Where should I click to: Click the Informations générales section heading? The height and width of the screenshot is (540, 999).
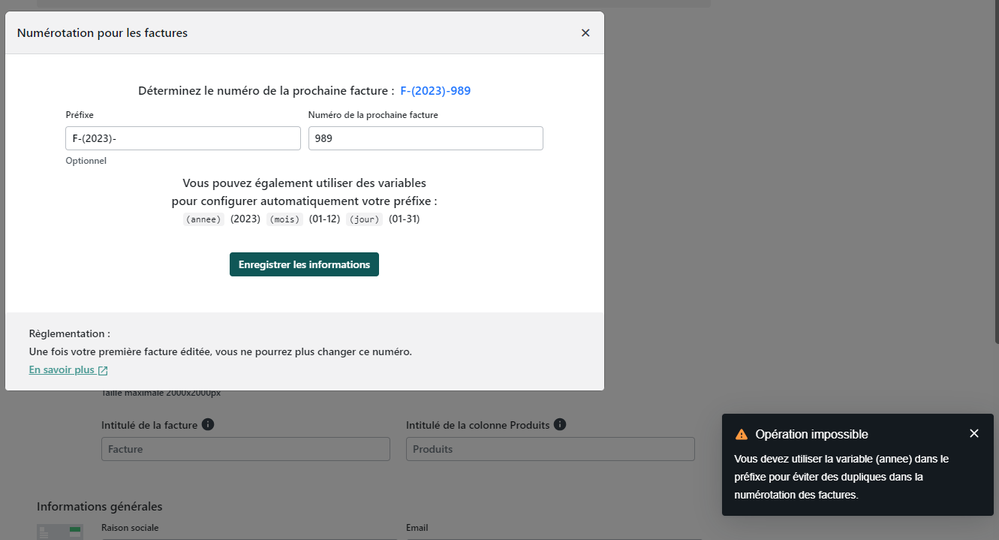(x=99, y=507)
